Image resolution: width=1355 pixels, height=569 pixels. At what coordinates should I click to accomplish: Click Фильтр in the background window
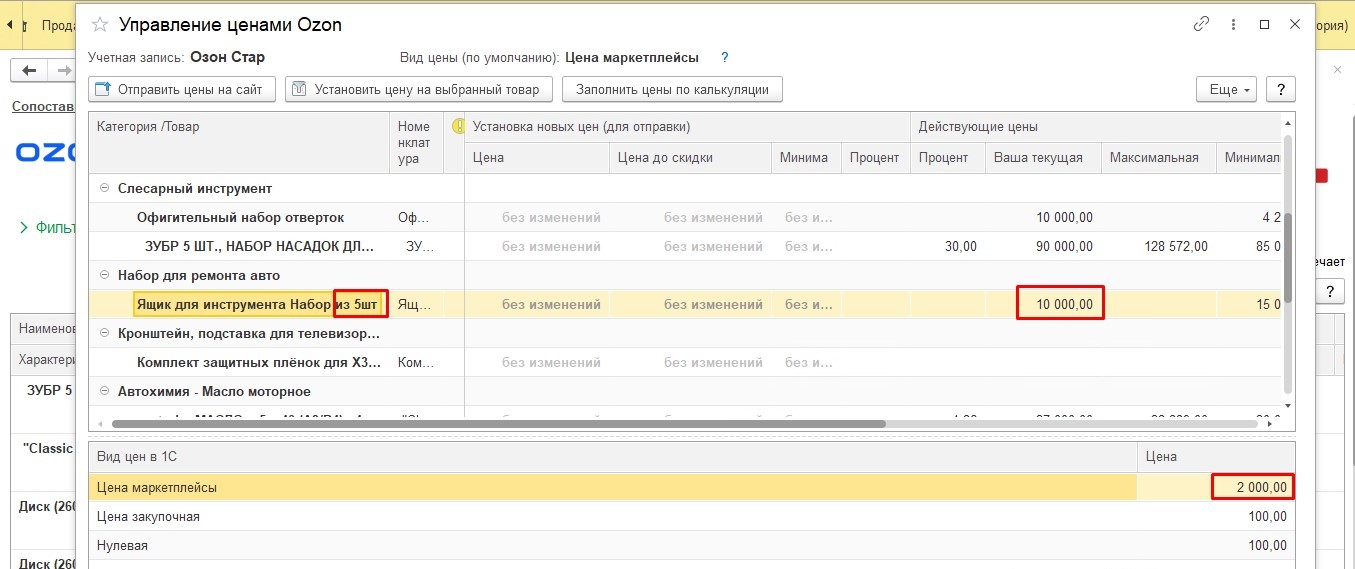coord(47,228)
